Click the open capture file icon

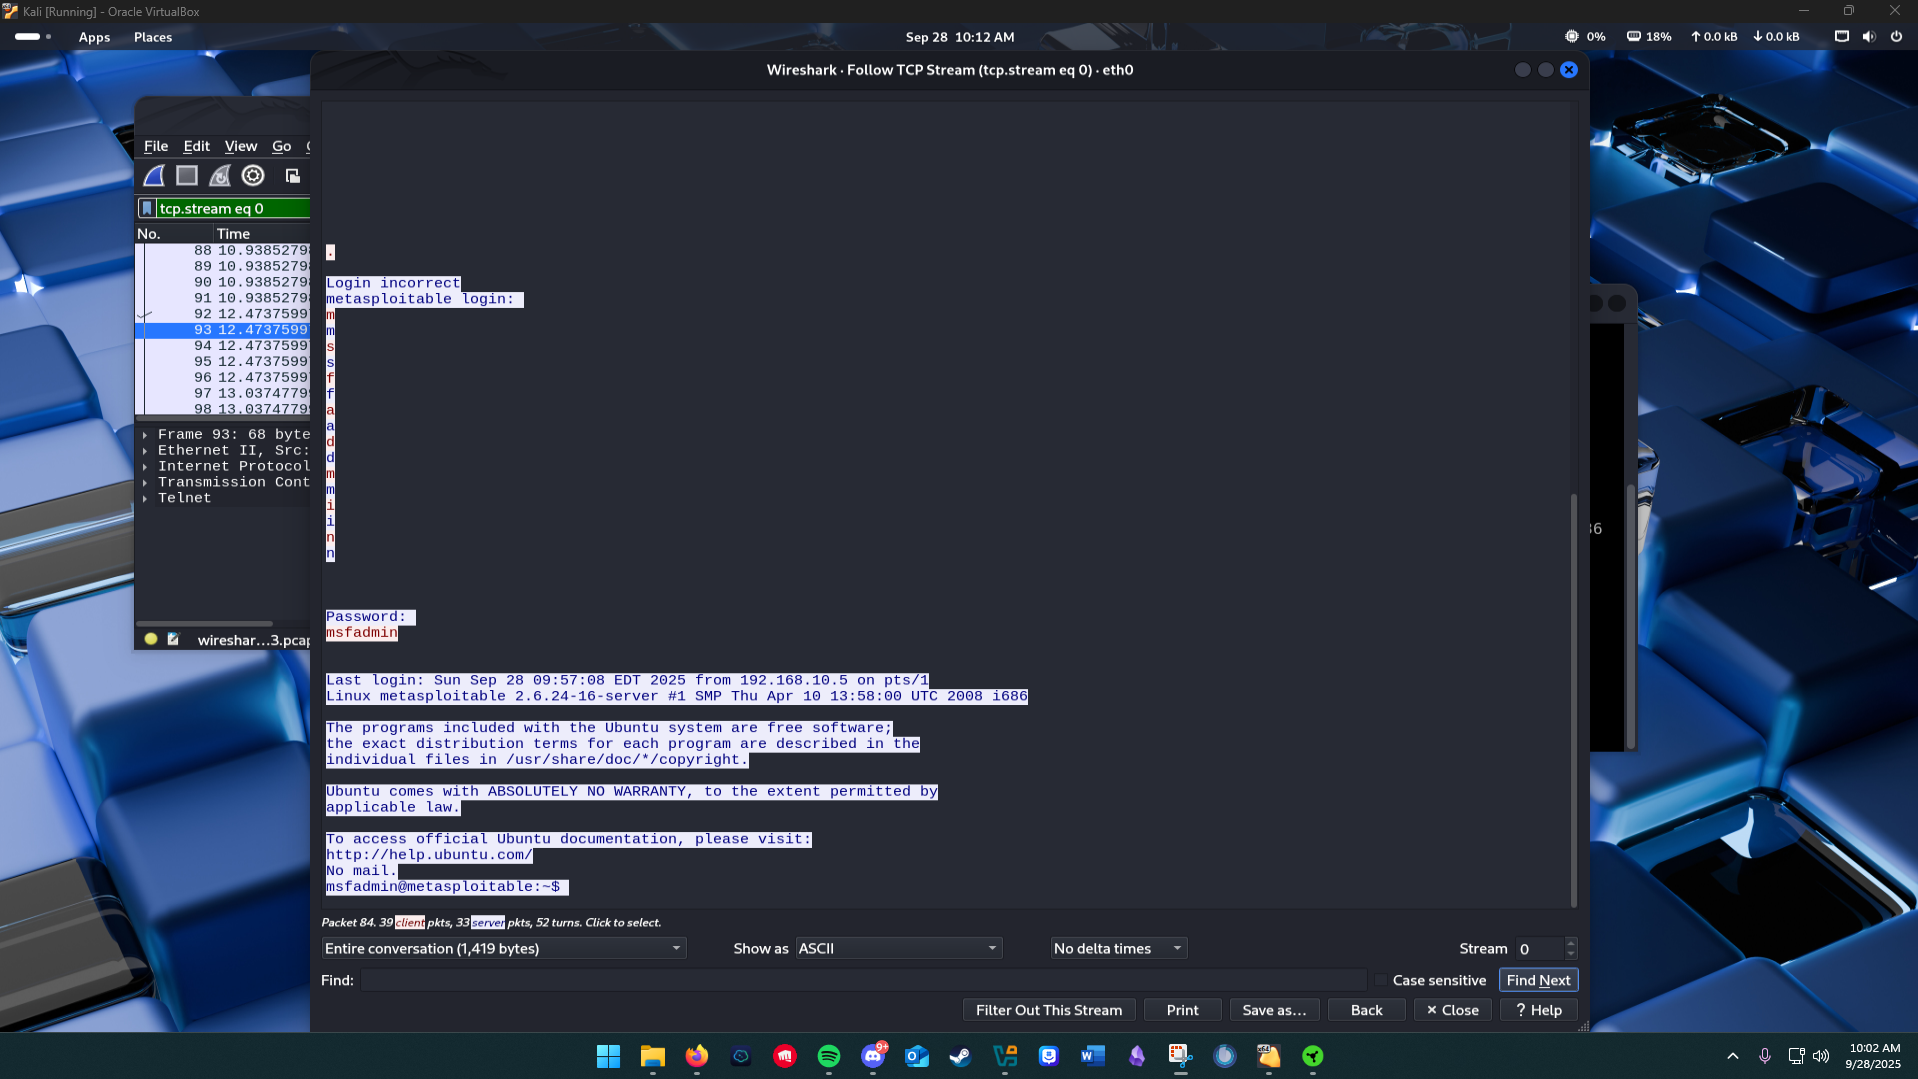coord(293,176)
